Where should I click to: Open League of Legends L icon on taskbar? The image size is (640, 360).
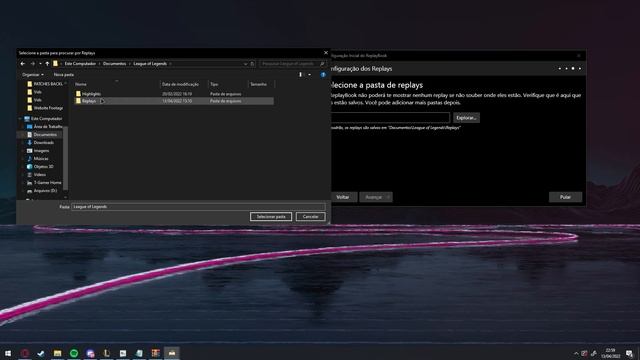pyautogui.click(x=107, y=353)
